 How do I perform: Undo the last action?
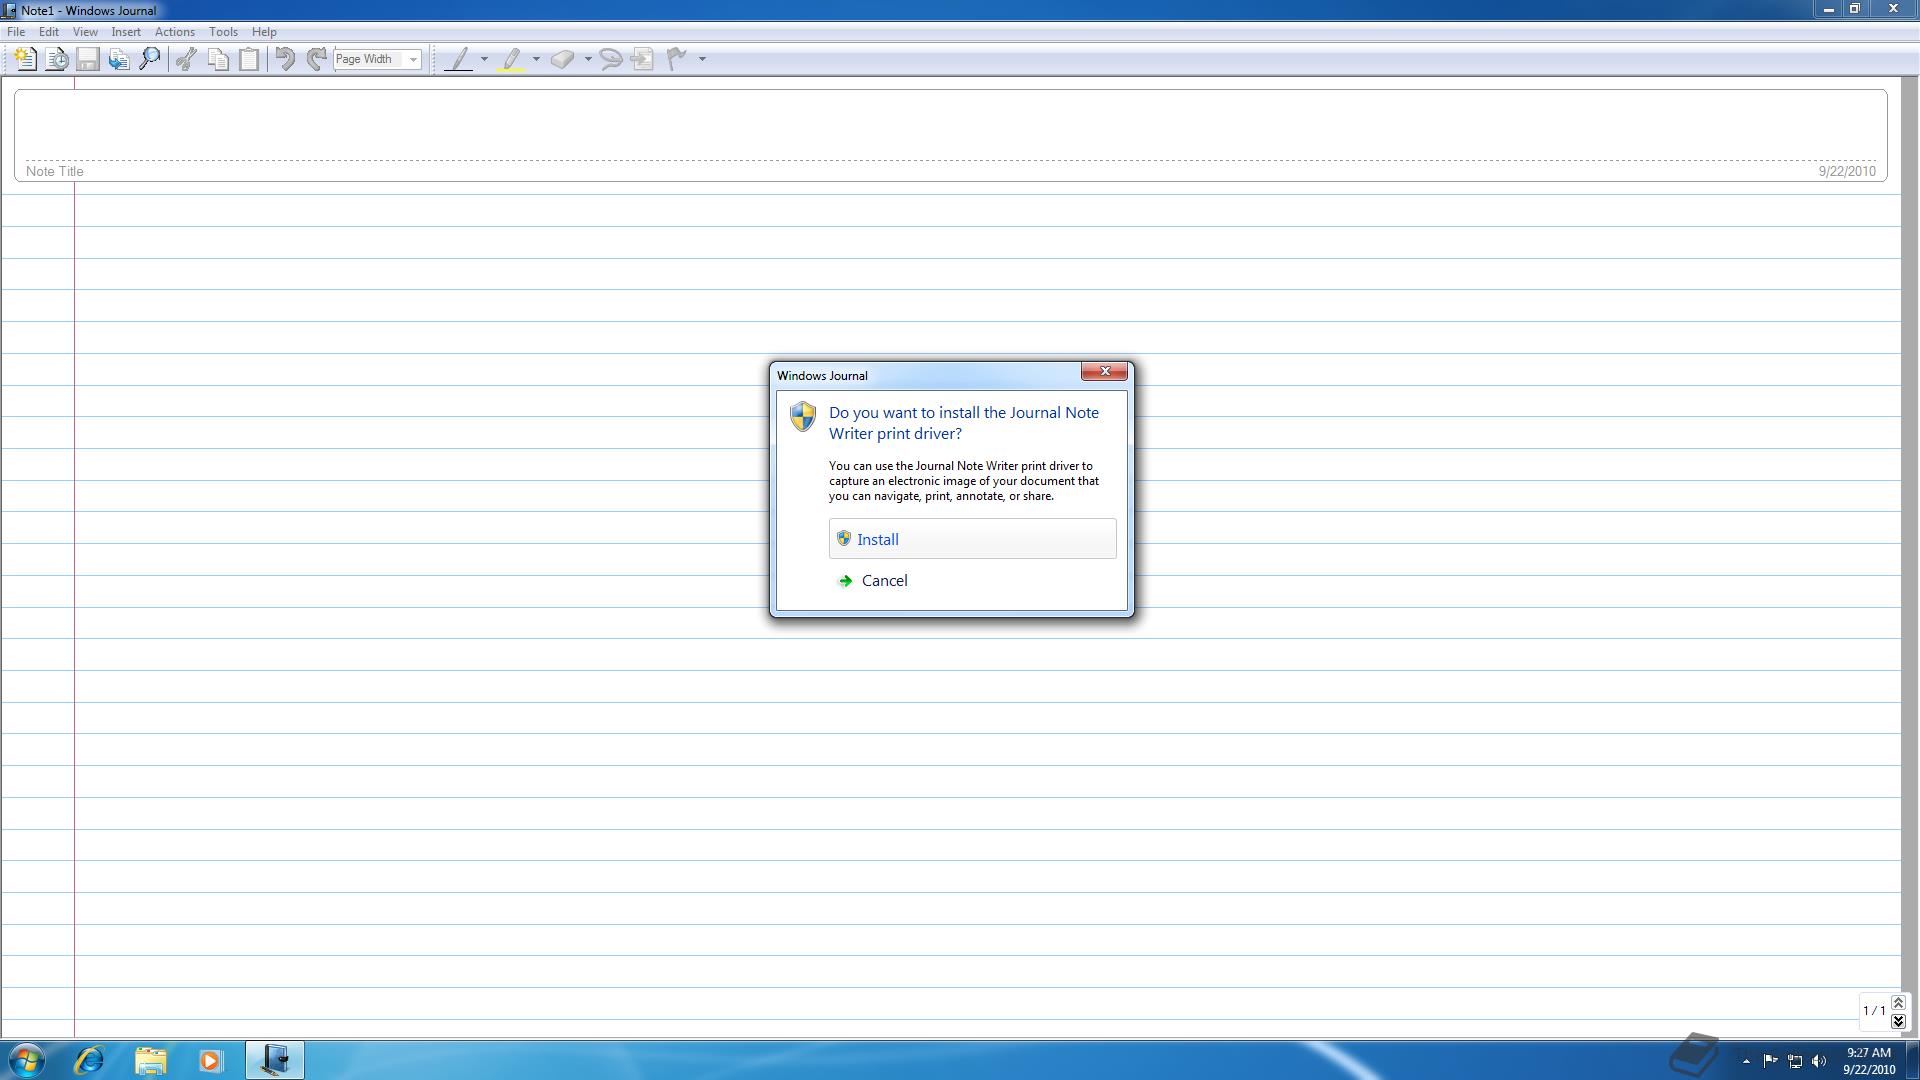[x=285, y=59]
